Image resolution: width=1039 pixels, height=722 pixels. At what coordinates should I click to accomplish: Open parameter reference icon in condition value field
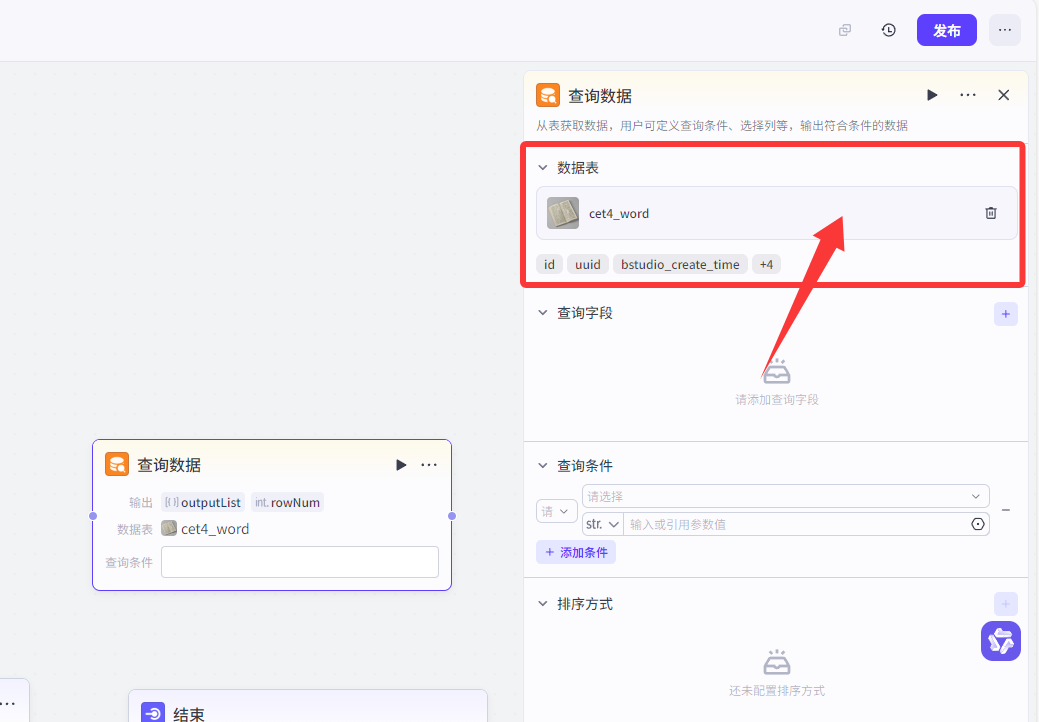pos(978,523)
